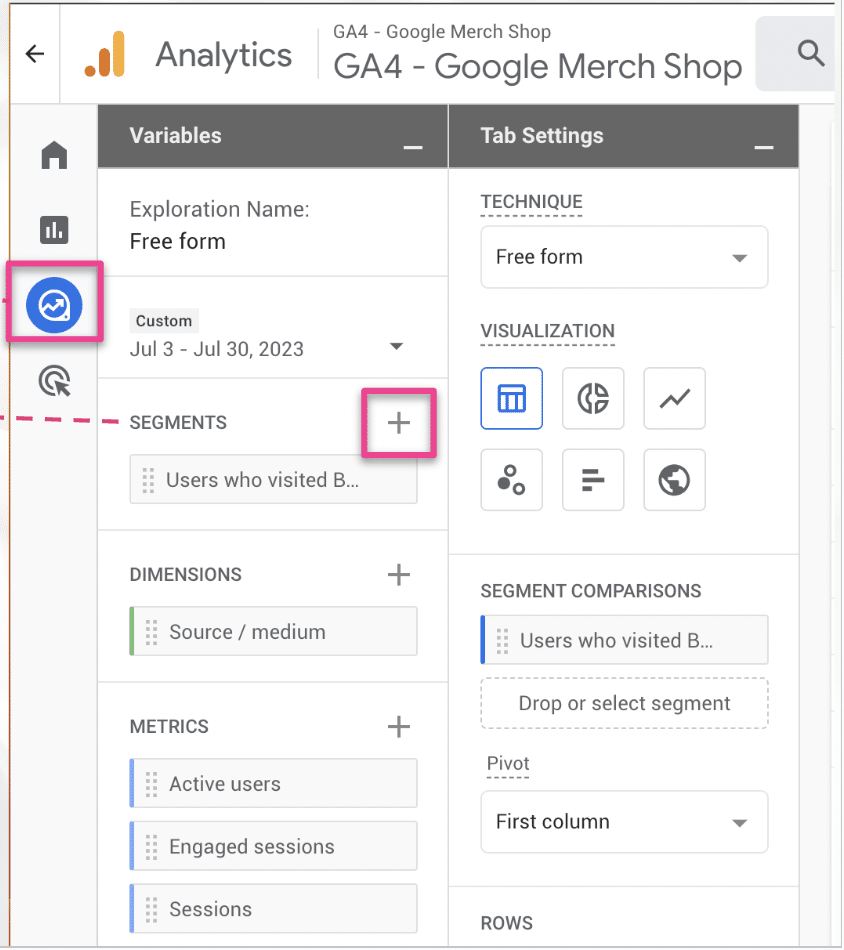Click the Drop or select segment box
The image size is (844, 950).
coord(624,703)
